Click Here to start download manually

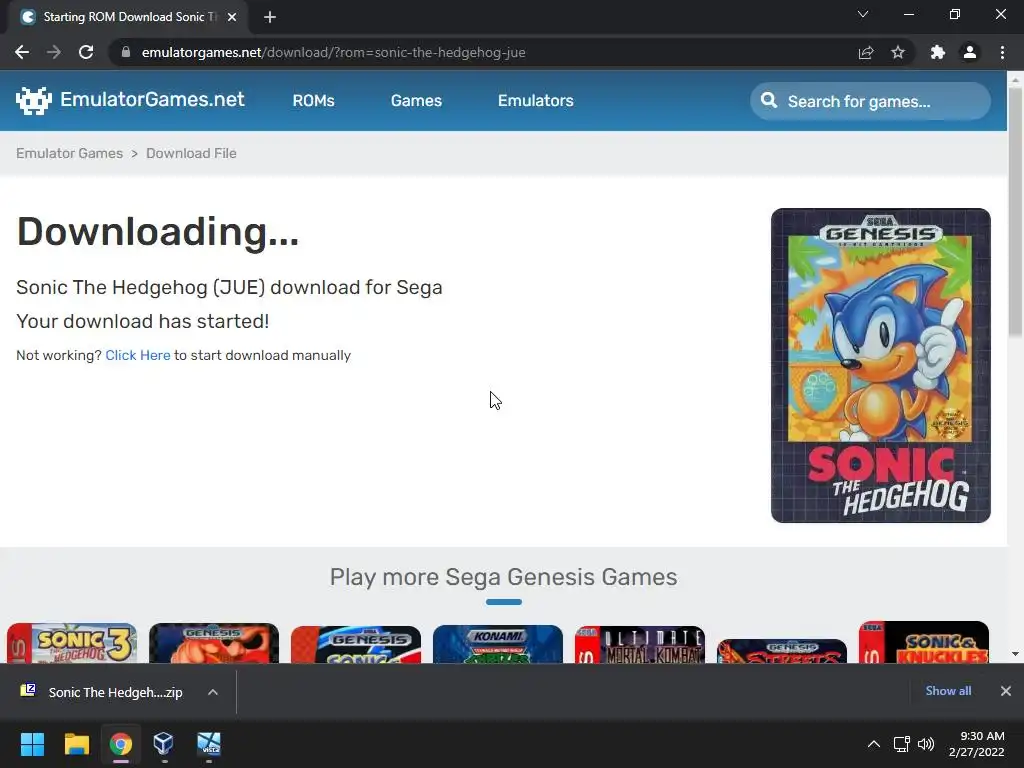click(138, 355)
